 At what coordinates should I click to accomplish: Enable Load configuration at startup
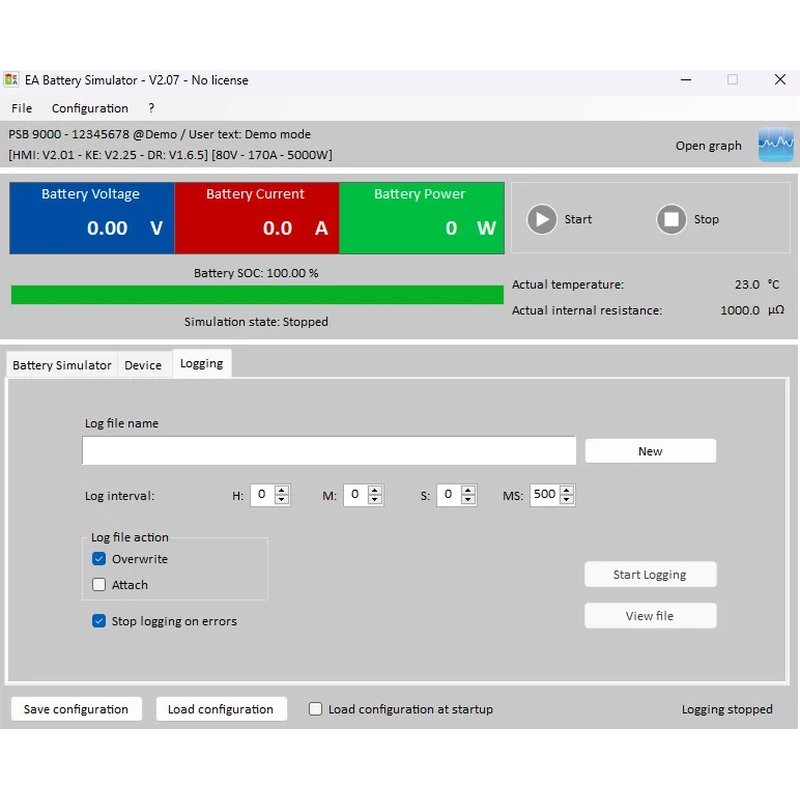(315, 709)
